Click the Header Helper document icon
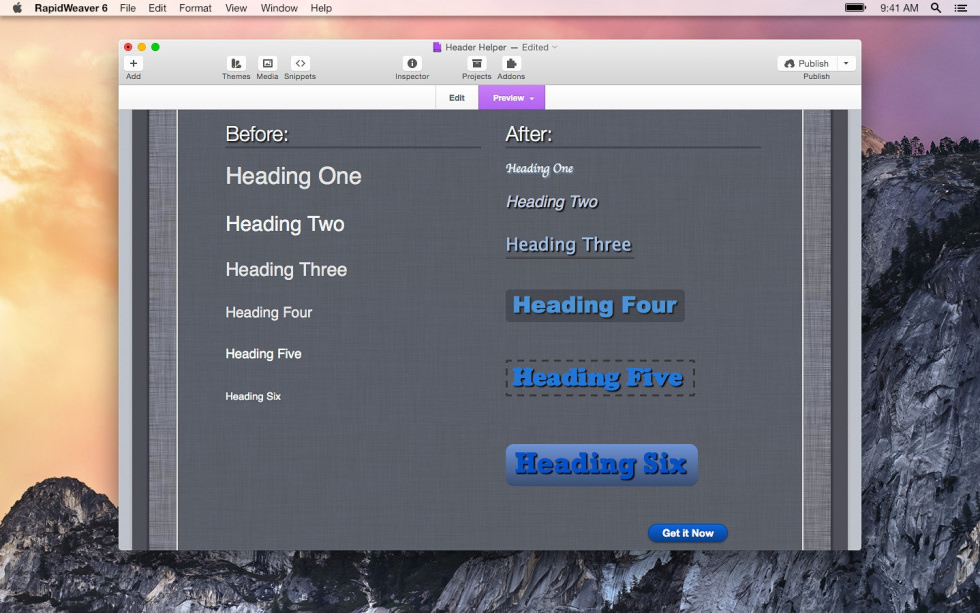Image resolution: width=980 pixels, height=613 pixels. (437, 47)
